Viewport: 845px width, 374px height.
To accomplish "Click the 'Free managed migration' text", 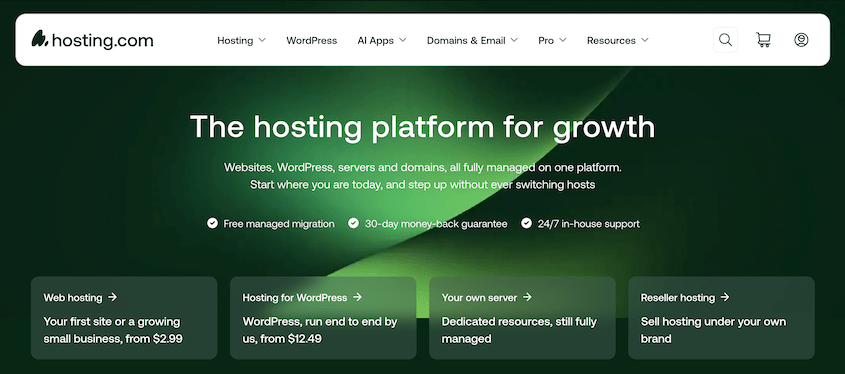I will (279, 224).
